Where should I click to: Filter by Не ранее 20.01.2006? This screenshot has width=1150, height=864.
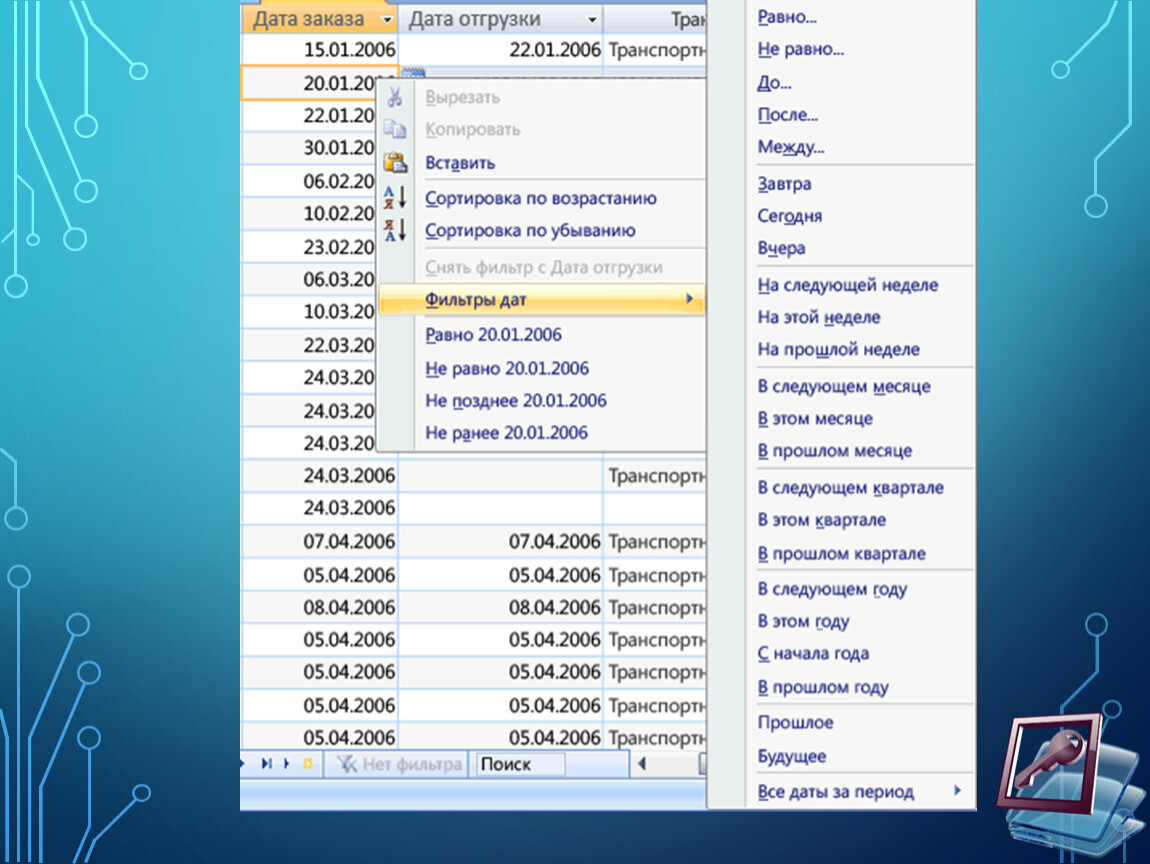[x=506, y=433]
